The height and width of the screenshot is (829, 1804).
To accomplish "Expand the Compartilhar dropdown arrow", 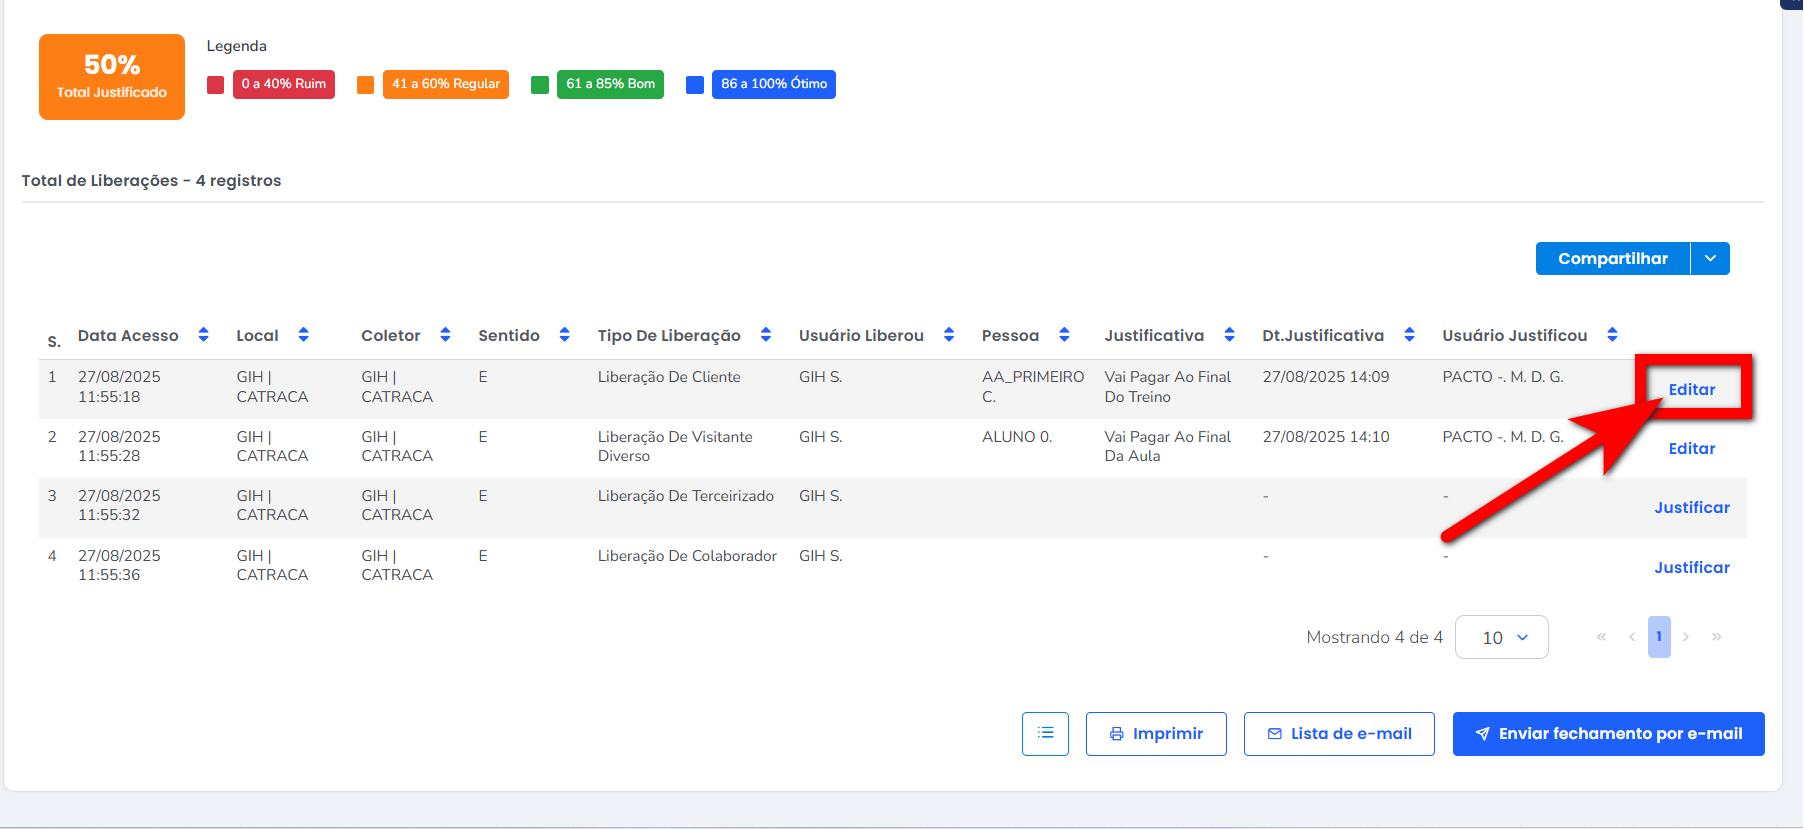I will pos(1710,259).
